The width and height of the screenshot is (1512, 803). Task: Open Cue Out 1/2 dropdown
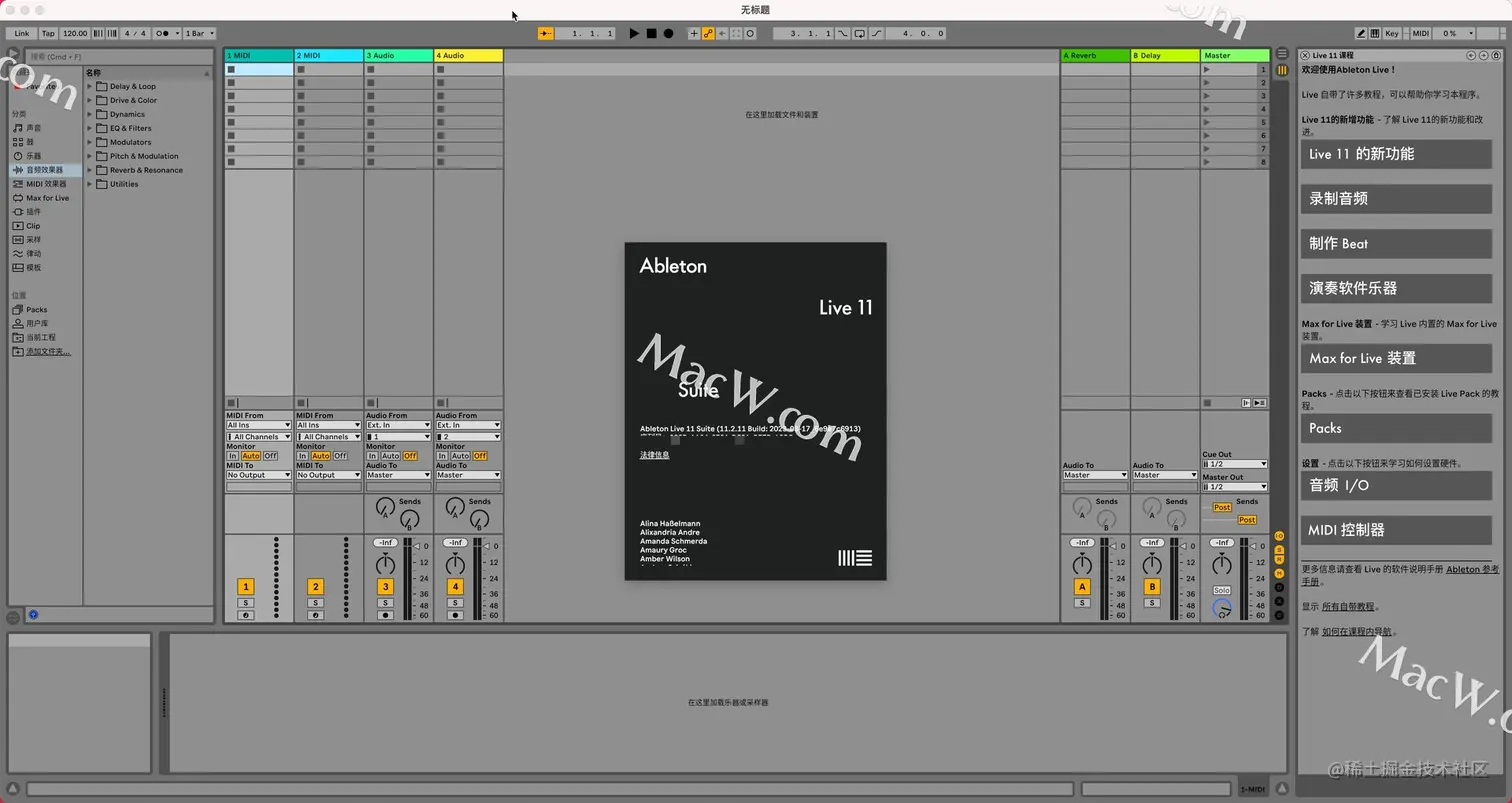tap(1235, 464)
